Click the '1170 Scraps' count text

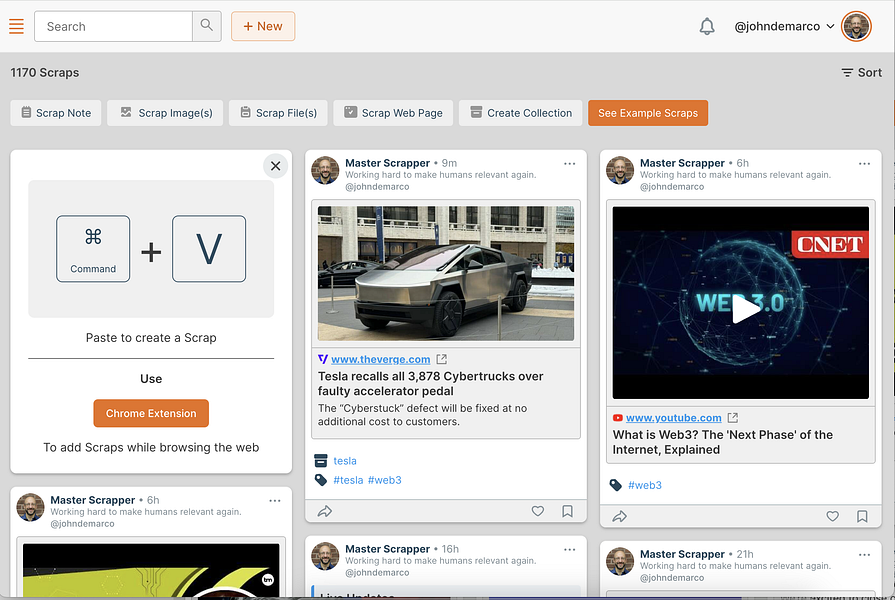[x=45, y=73]
